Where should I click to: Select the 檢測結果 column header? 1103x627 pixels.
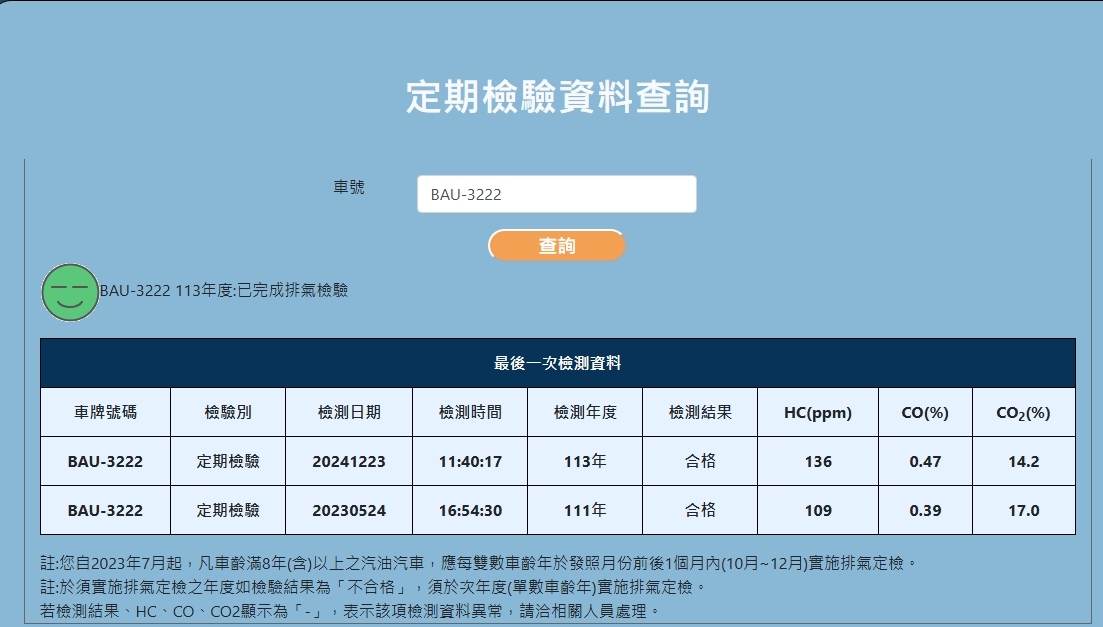(x=700, y=412)
